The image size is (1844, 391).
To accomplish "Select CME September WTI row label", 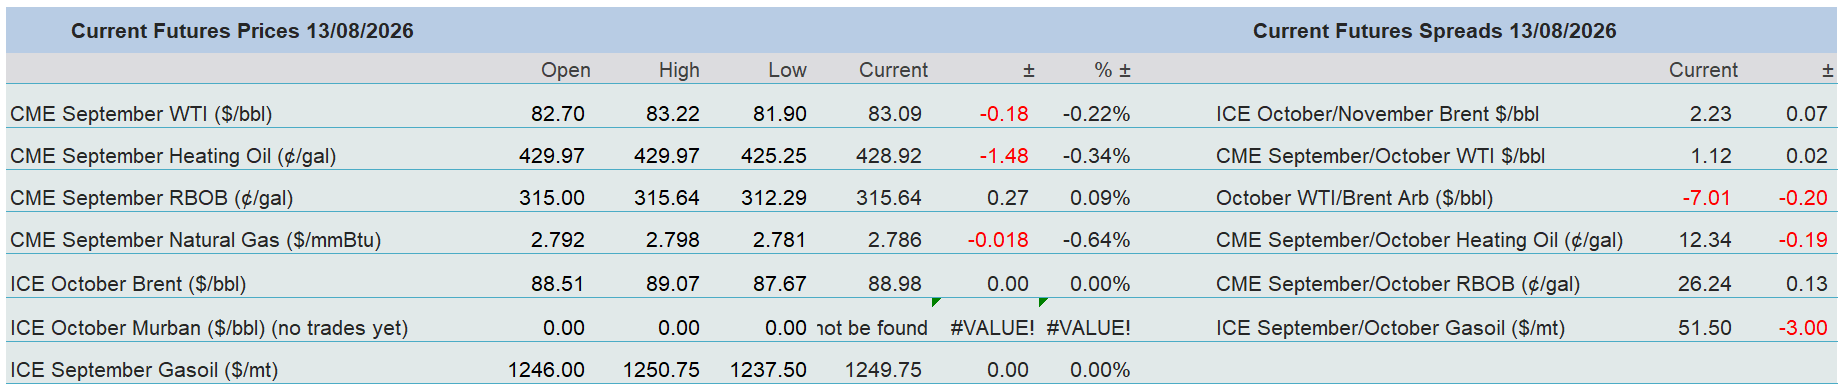I will coord(141,114).
